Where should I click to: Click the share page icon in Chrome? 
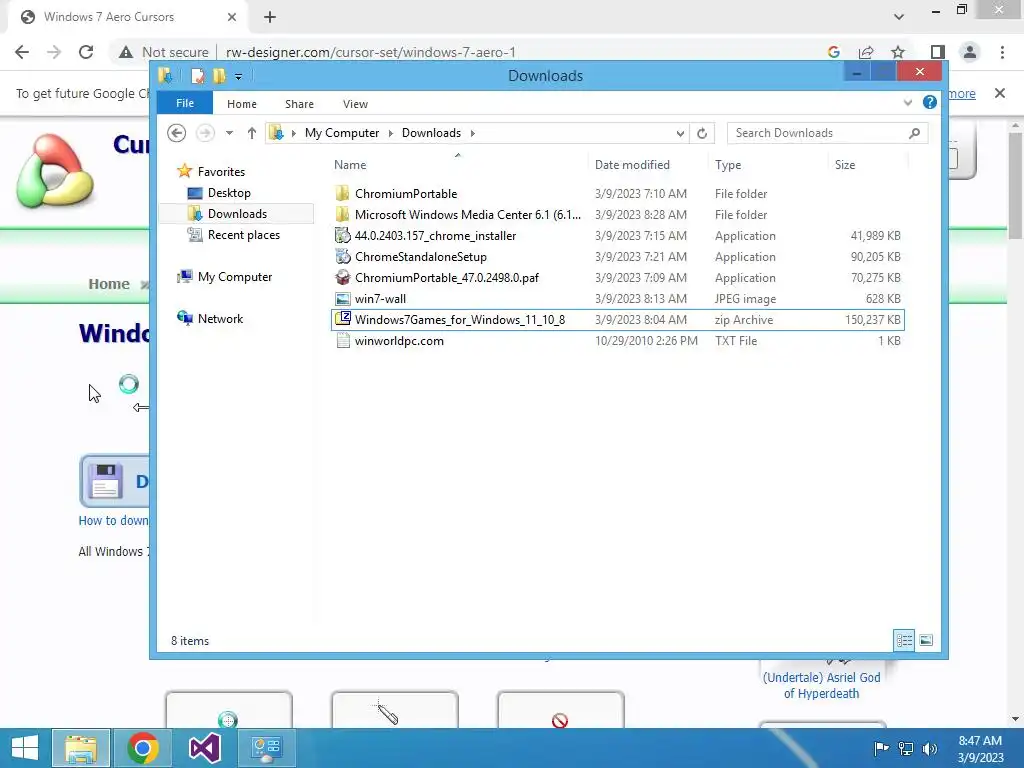pos(866,52)
